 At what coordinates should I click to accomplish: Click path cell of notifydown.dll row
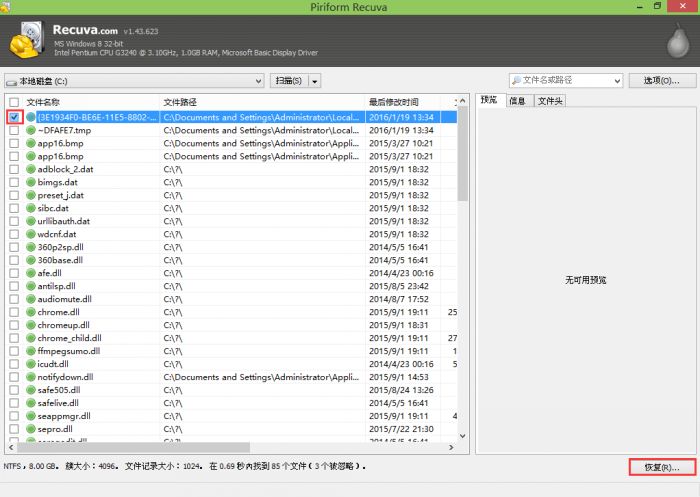tap(261, 377)
